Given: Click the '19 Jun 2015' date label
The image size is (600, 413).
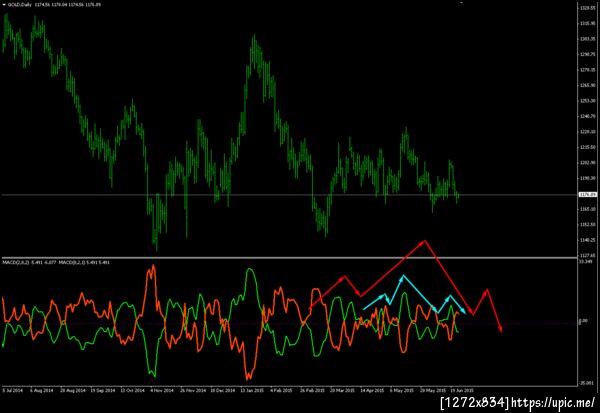Looking at the screenshot, I should click(462, 390).
